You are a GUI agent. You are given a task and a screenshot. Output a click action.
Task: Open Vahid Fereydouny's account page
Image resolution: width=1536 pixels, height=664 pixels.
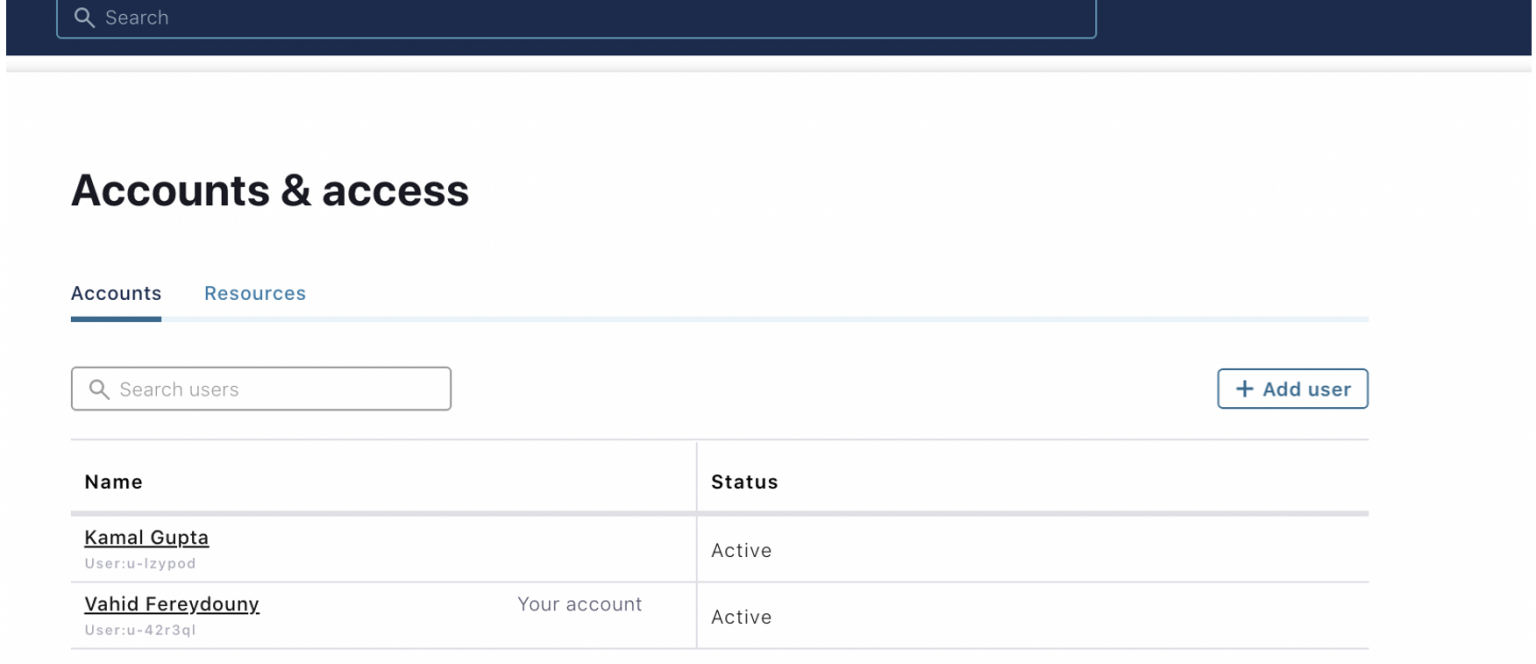pyautogui.click(x=171, y=604)
